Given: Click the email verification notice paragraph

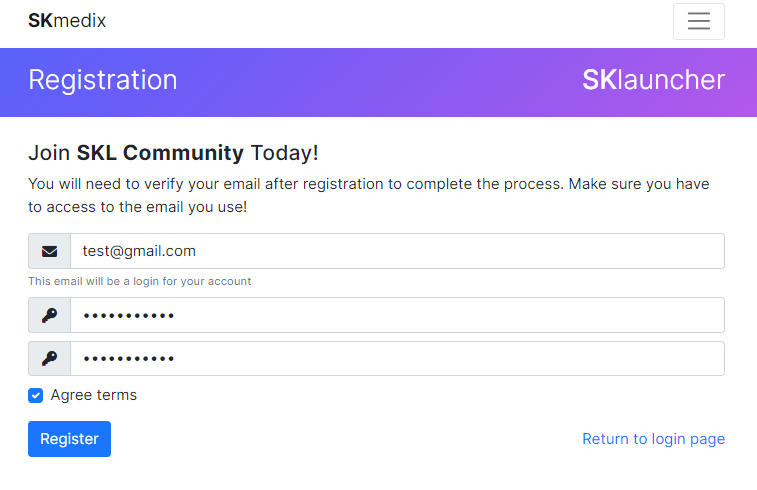Looking at the screenshot, I should [x=369, y=196].
